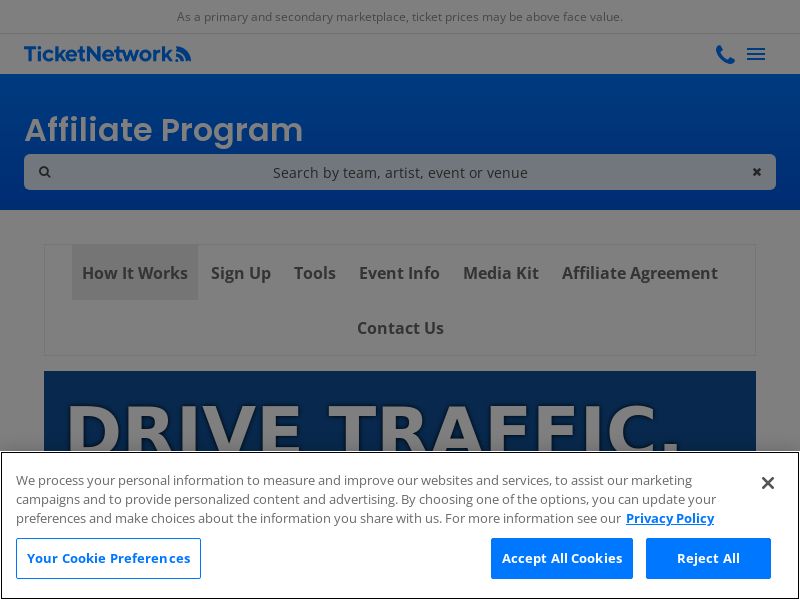Dismiss the cookie banner with the X

(767, 483)
